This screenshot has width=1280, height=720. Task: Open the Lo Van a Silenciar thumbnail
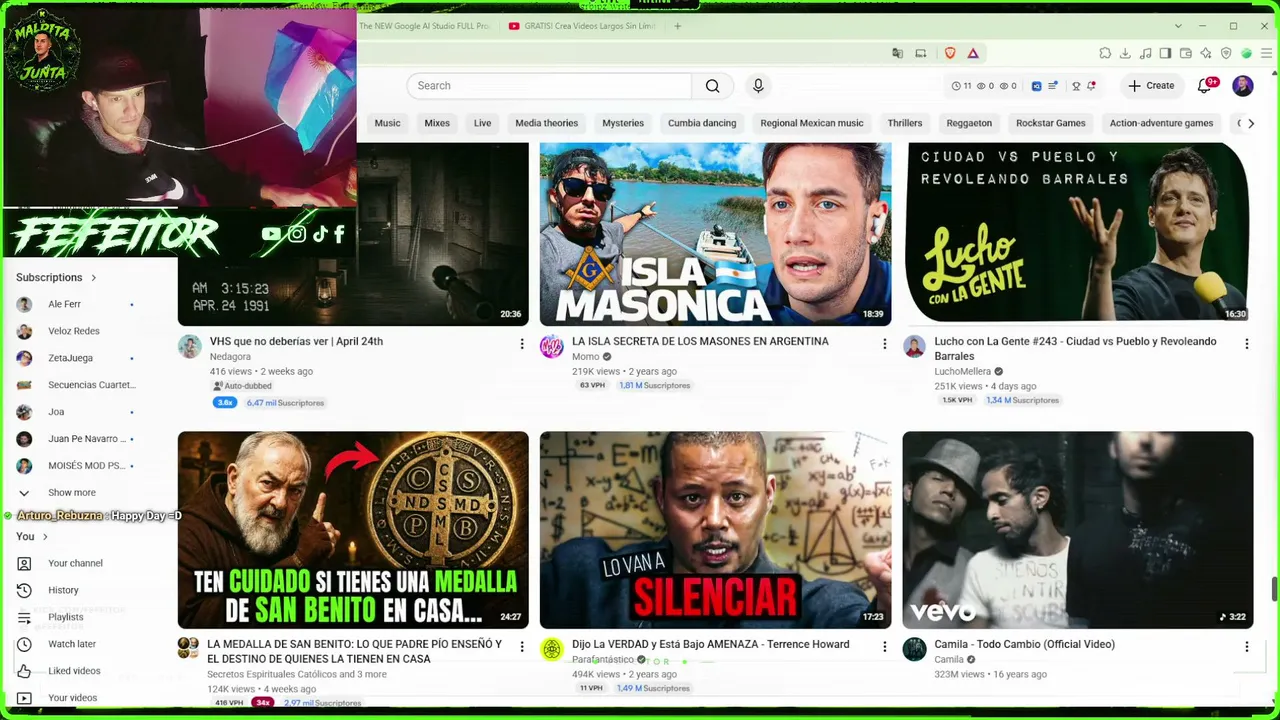pyautogui.click(x=715, y=530)
